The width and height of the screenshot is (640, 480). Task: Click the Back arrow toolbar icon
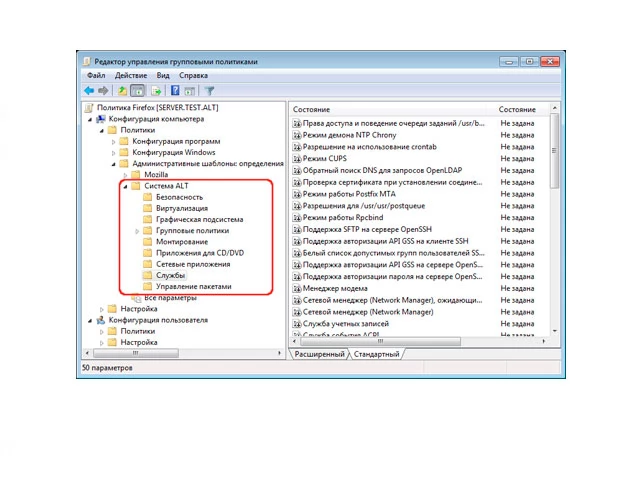[89, 90]
